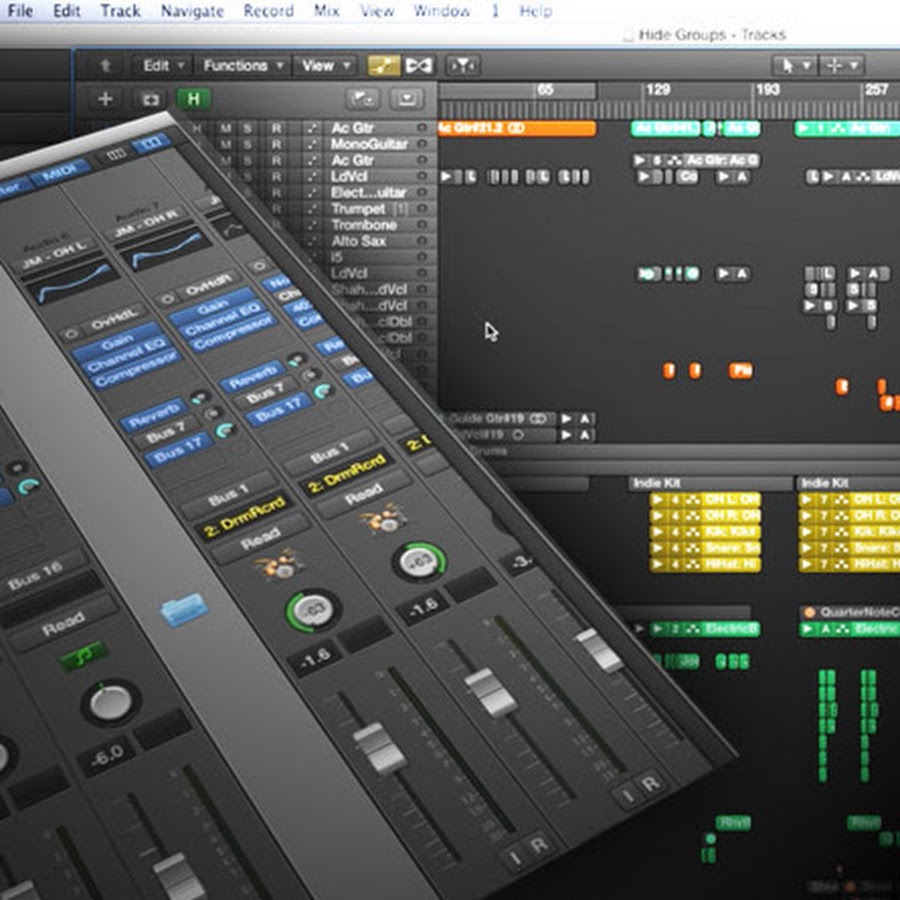The width and height of the screenshot is (900, 900).
Task: Click the input format circle beside OvHdR
Action: [166, 299]
